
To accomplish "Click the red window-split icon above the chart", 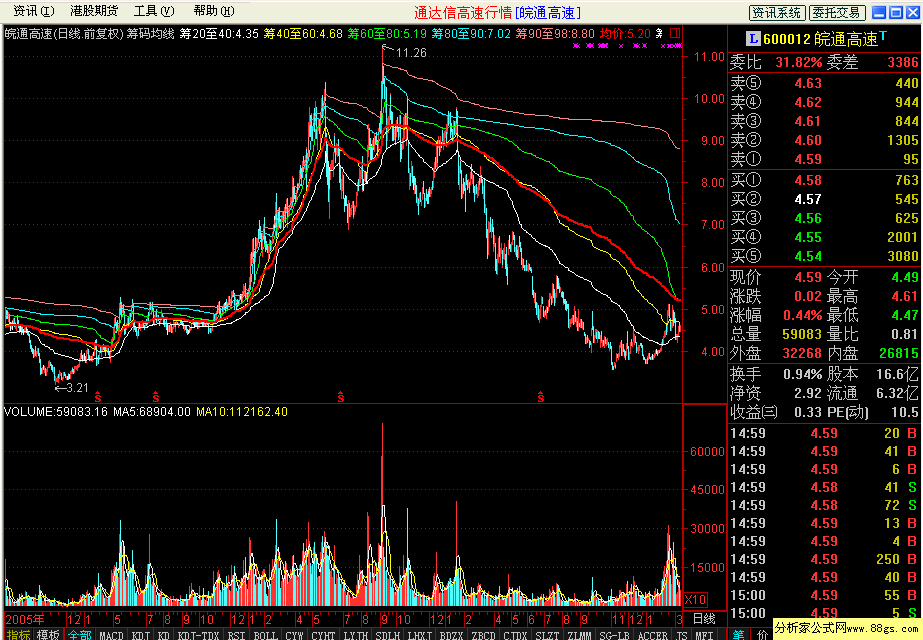I will (x=675, y=33).
